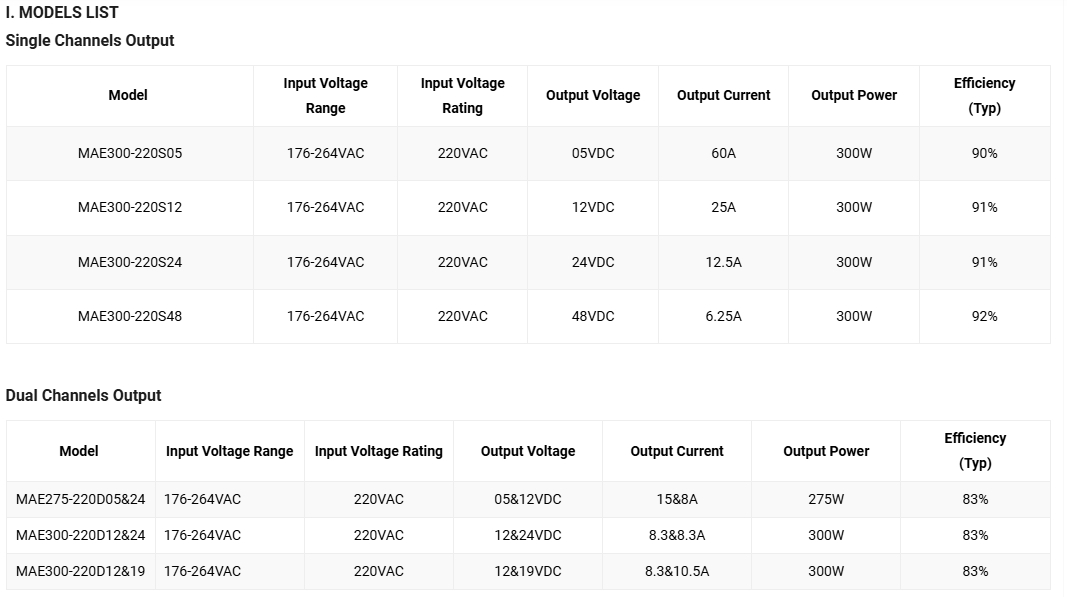Select the 48VDC output voltage cell
Image resolution: width=1067 pixels, height=597 pixels.
[593, 317]
